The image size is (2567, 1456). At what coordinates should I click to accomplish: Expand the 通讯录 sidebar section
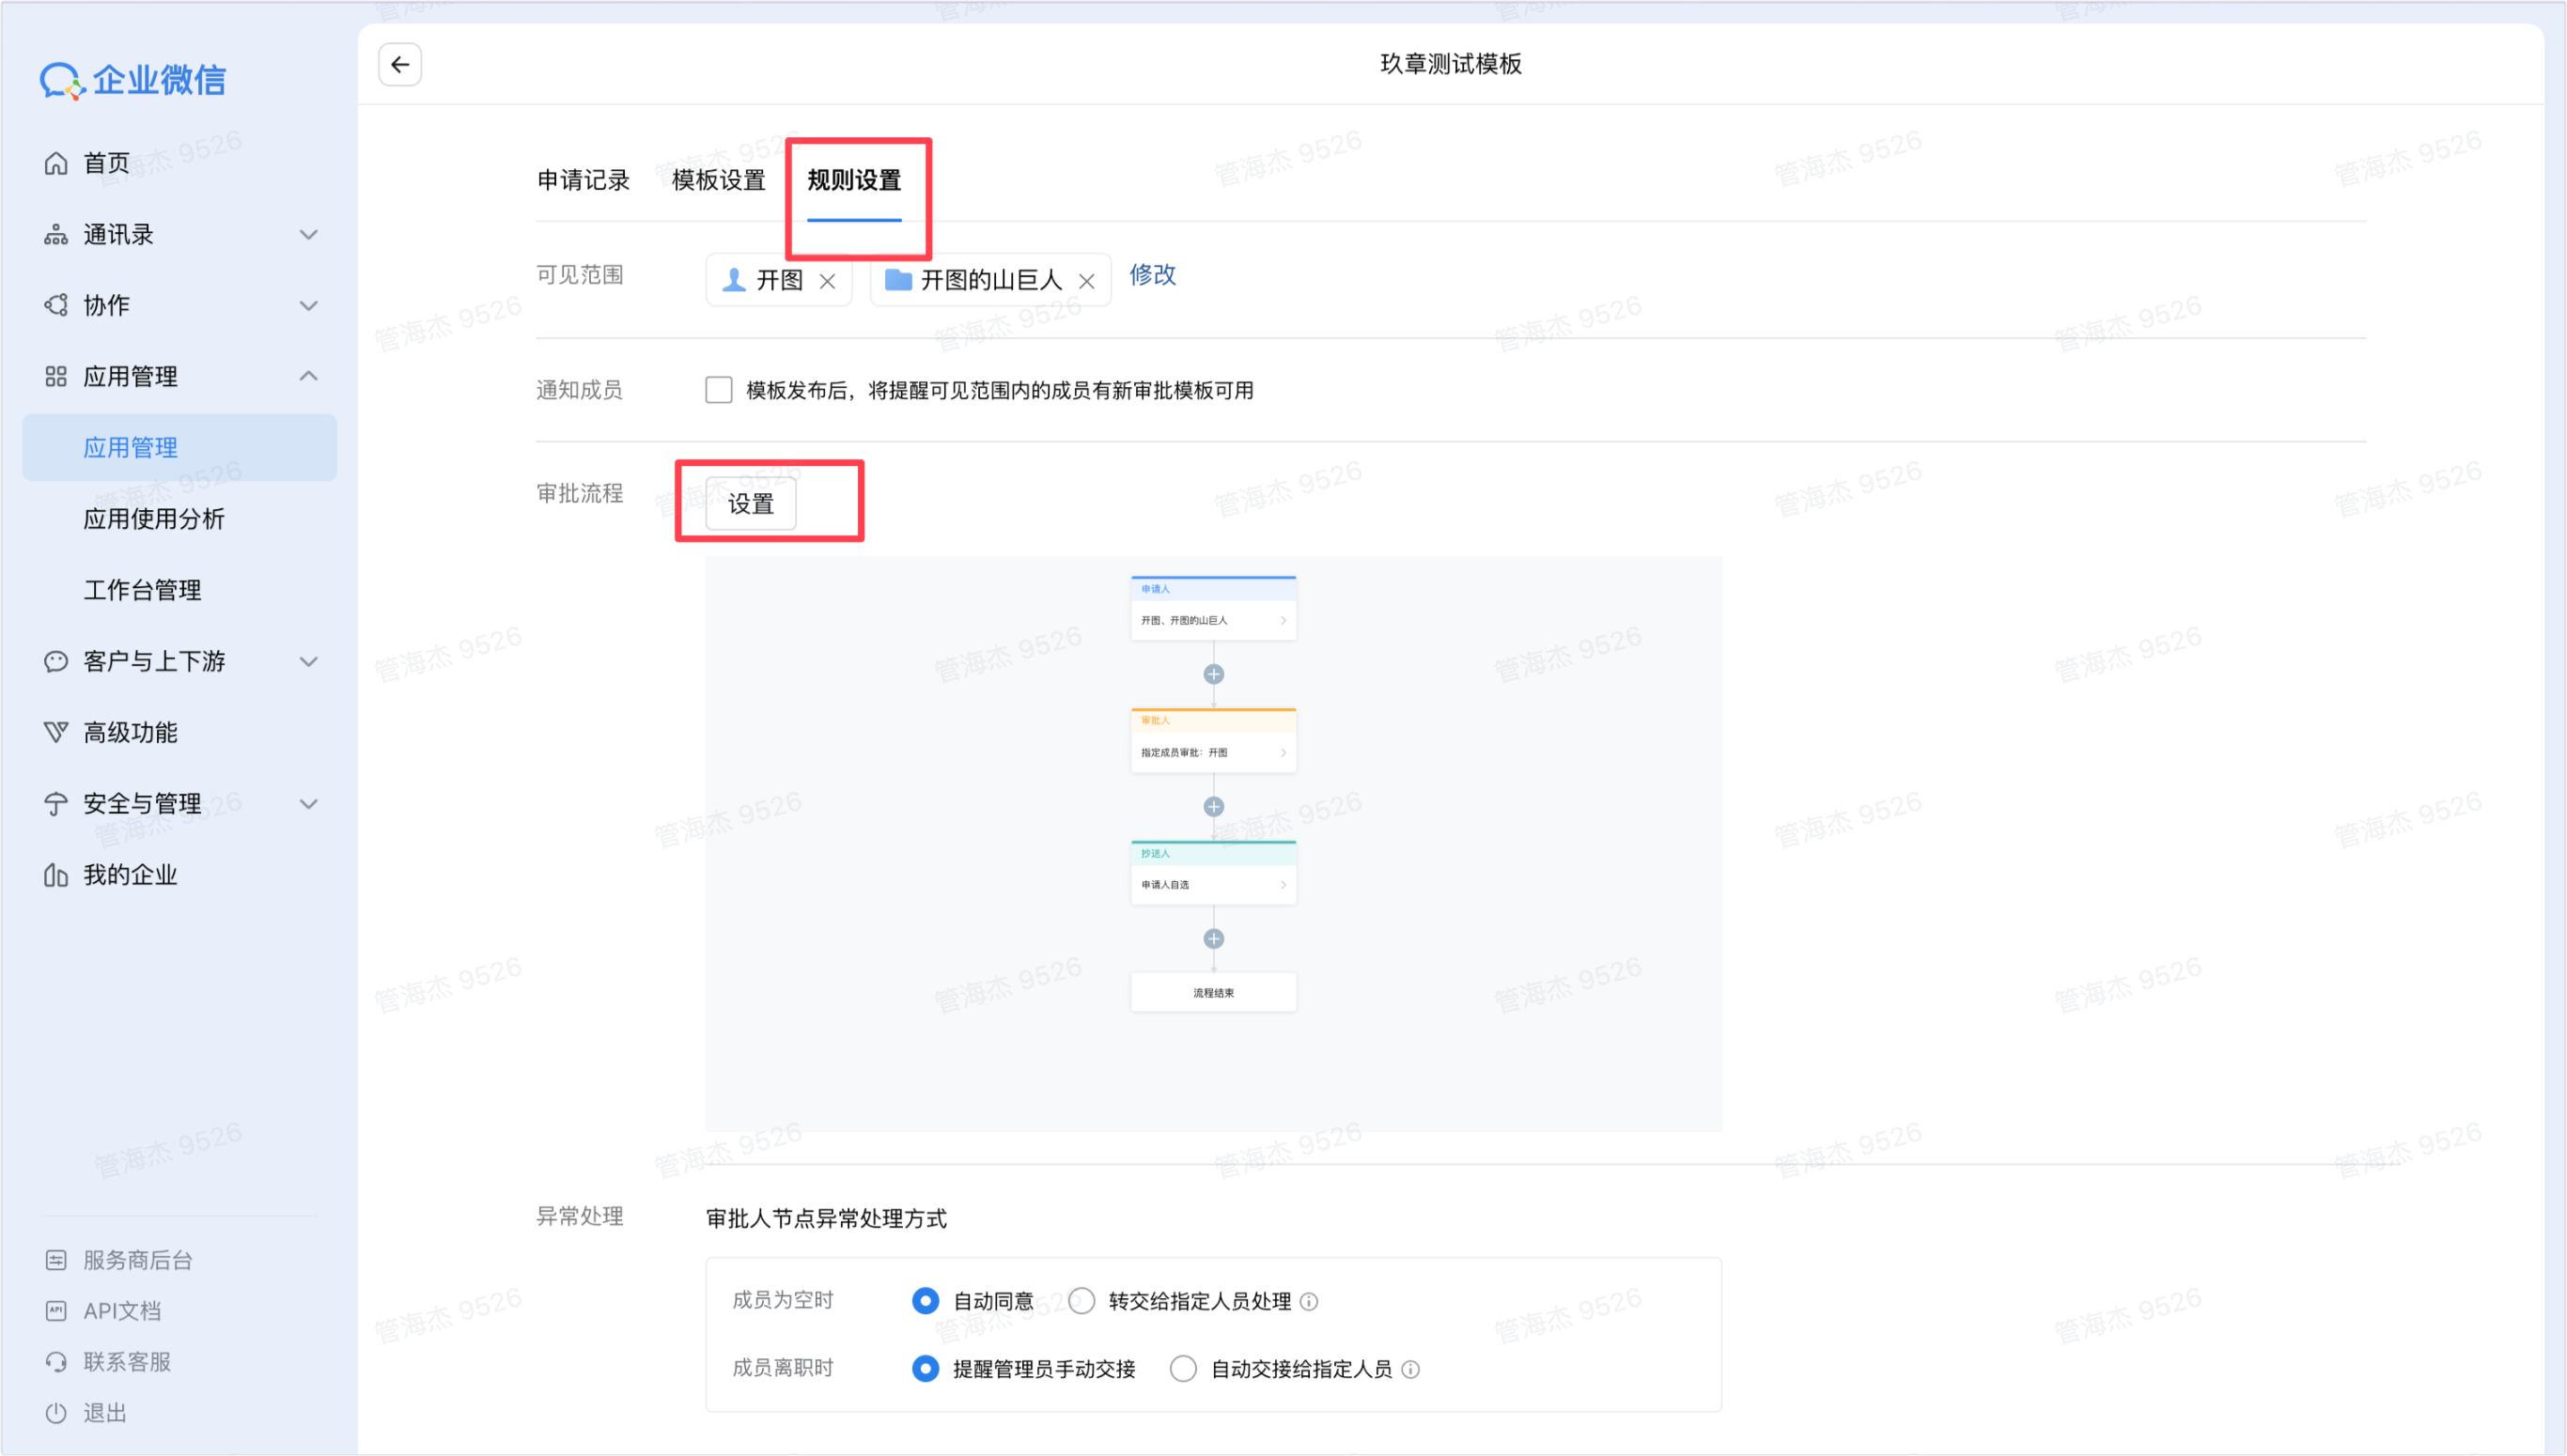[x=309, y=234]
